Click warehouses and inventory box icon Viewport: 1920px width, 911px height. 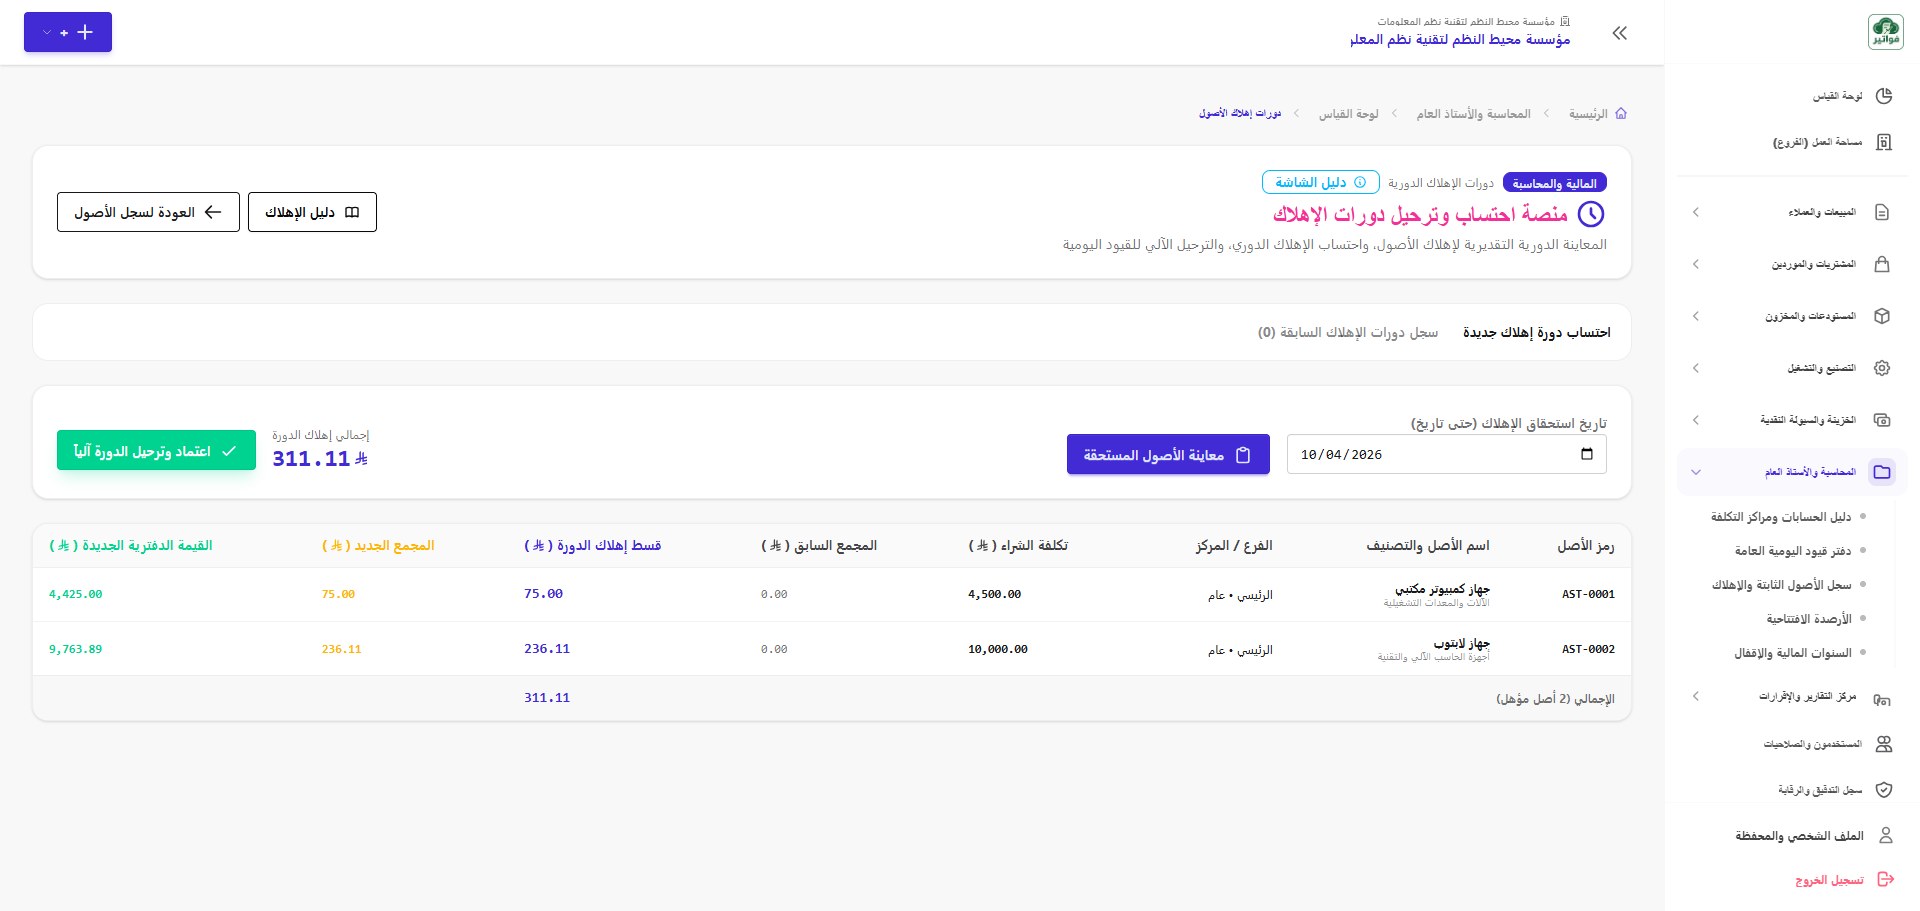coord(1882,316)
